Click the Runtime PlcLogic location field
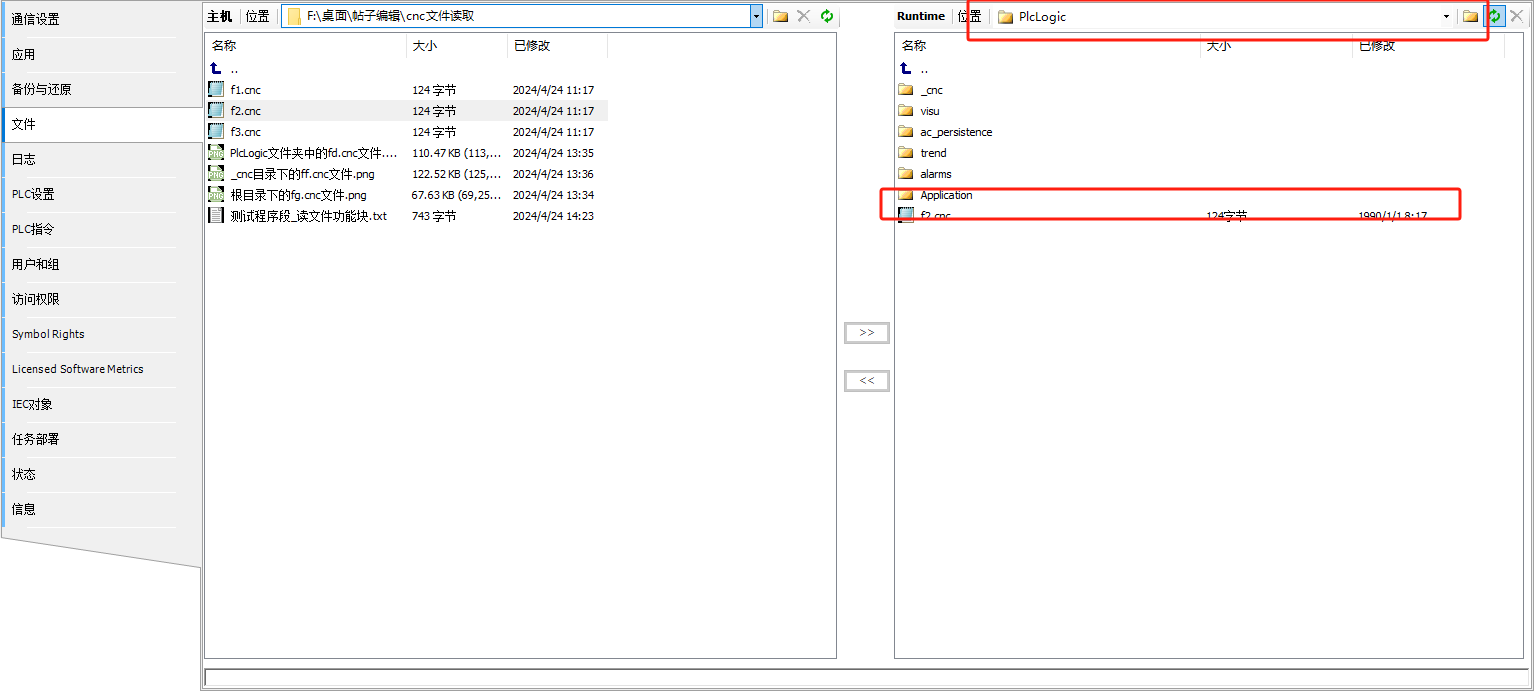This screenshot has width=1534, height=691. coord(1223,16)
